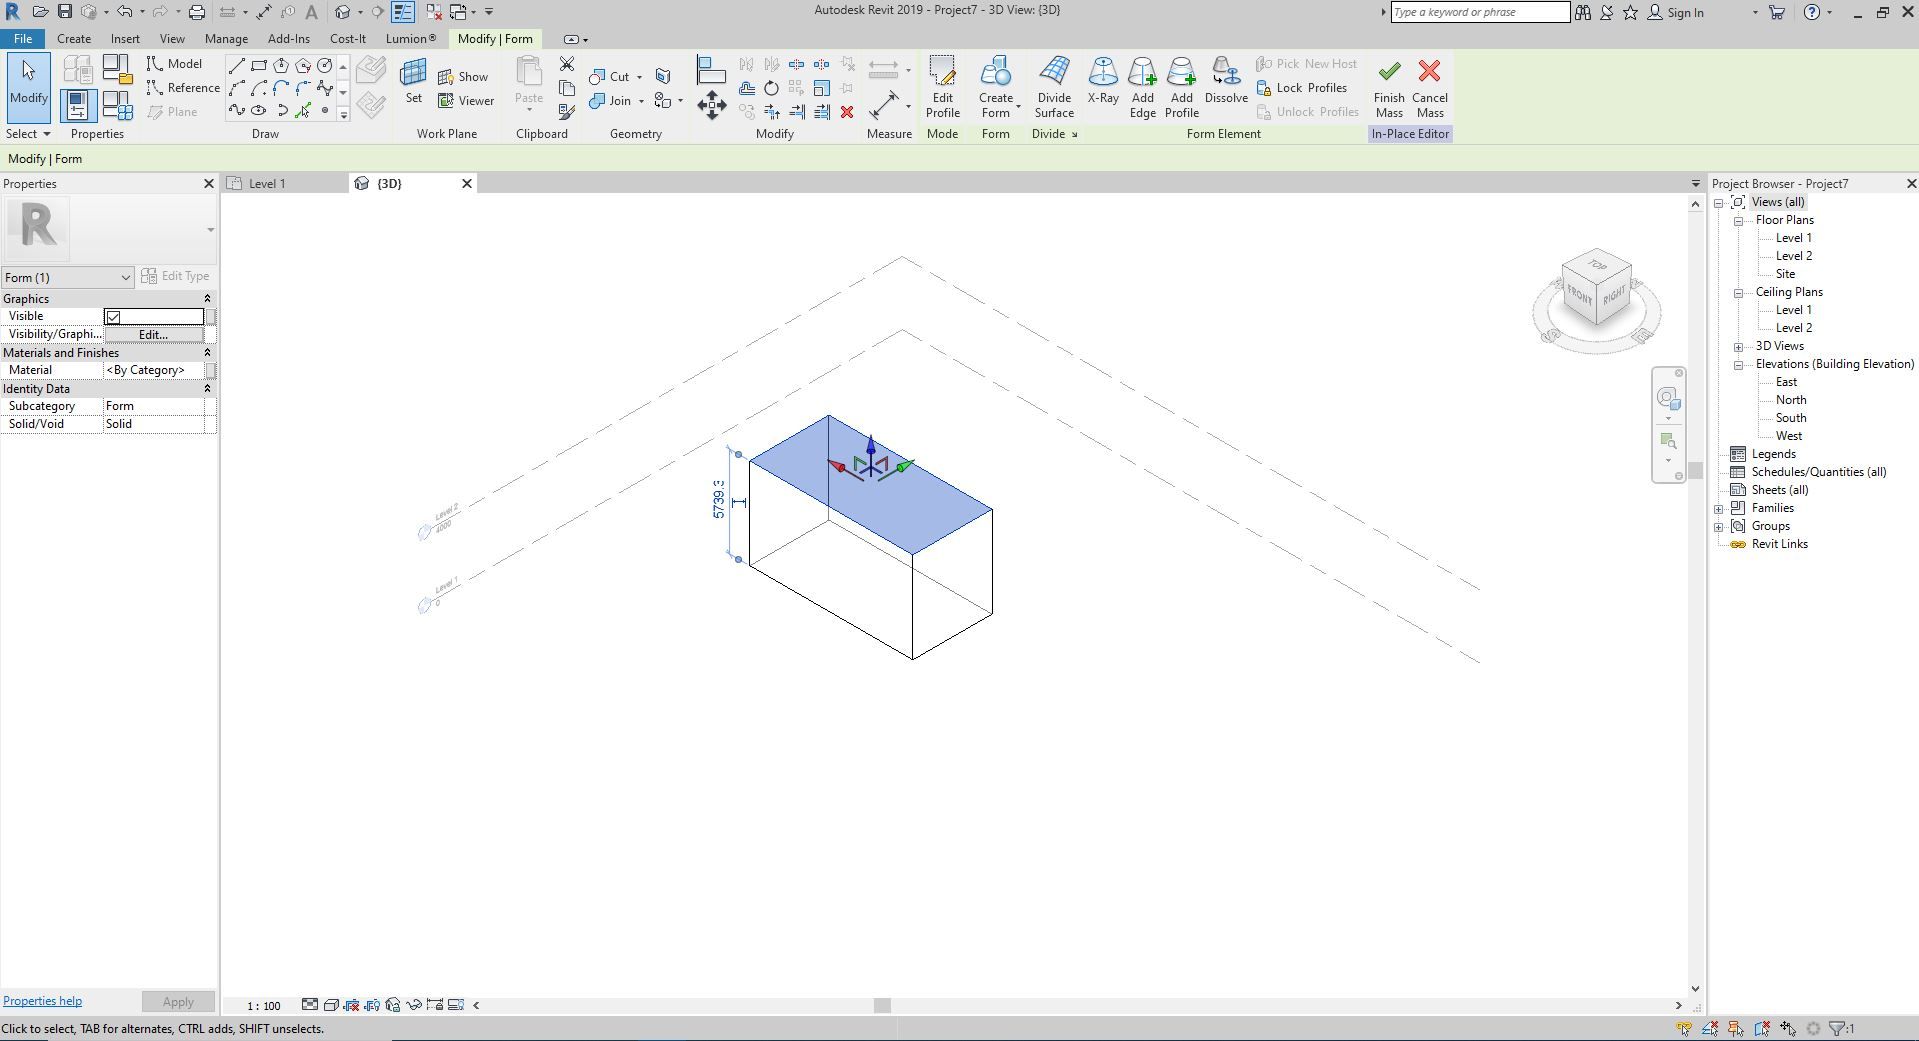Open the Manage ribbon tab
Viewport: 1919px width, 1041px height.
coord(226,39)
